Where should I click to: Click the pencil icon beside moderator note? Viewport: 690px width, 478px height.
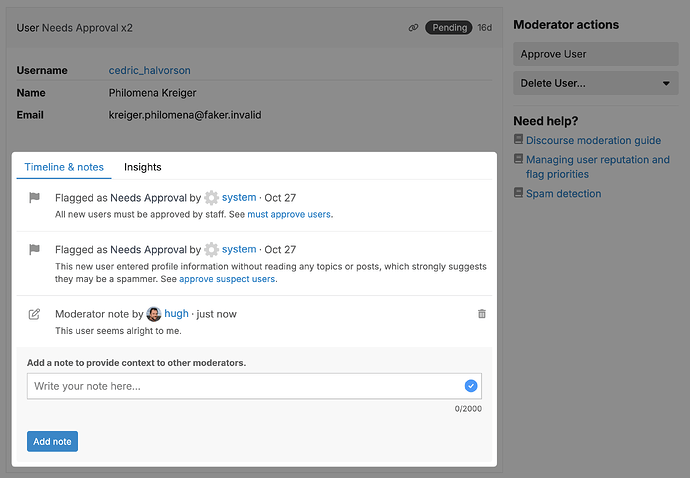(x=34, y=314)
